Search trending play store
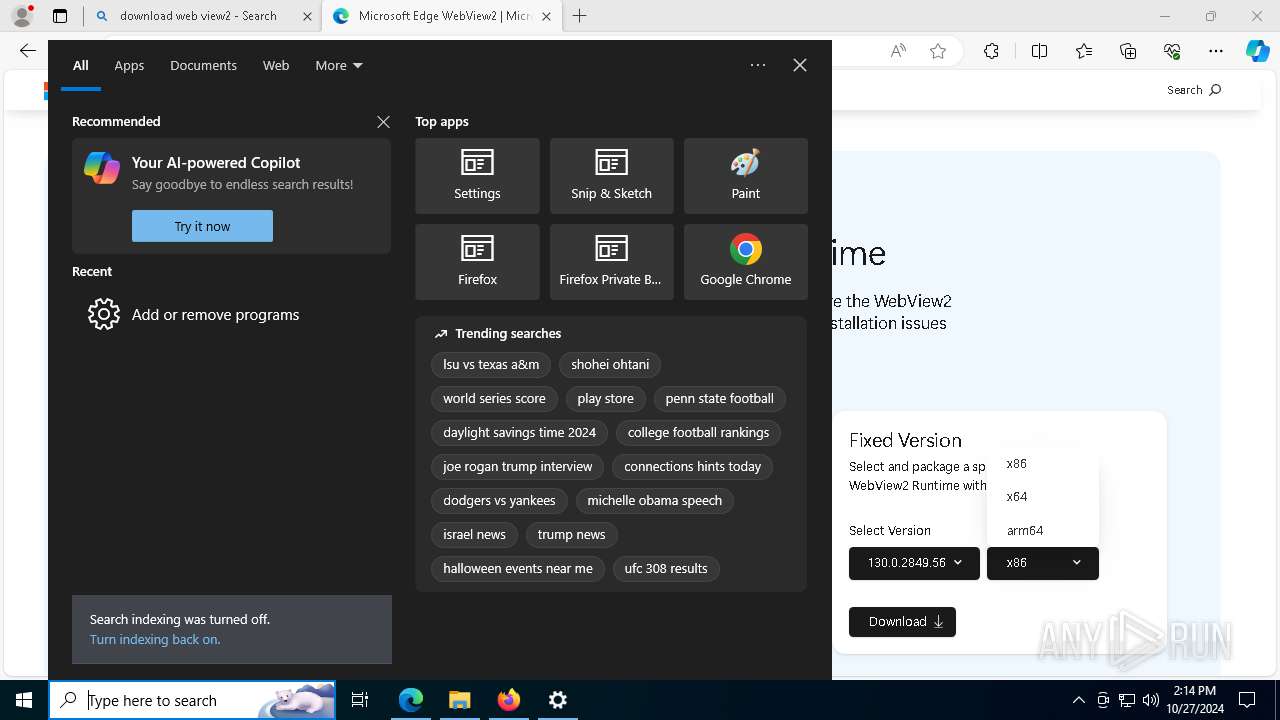 [605, 398]
